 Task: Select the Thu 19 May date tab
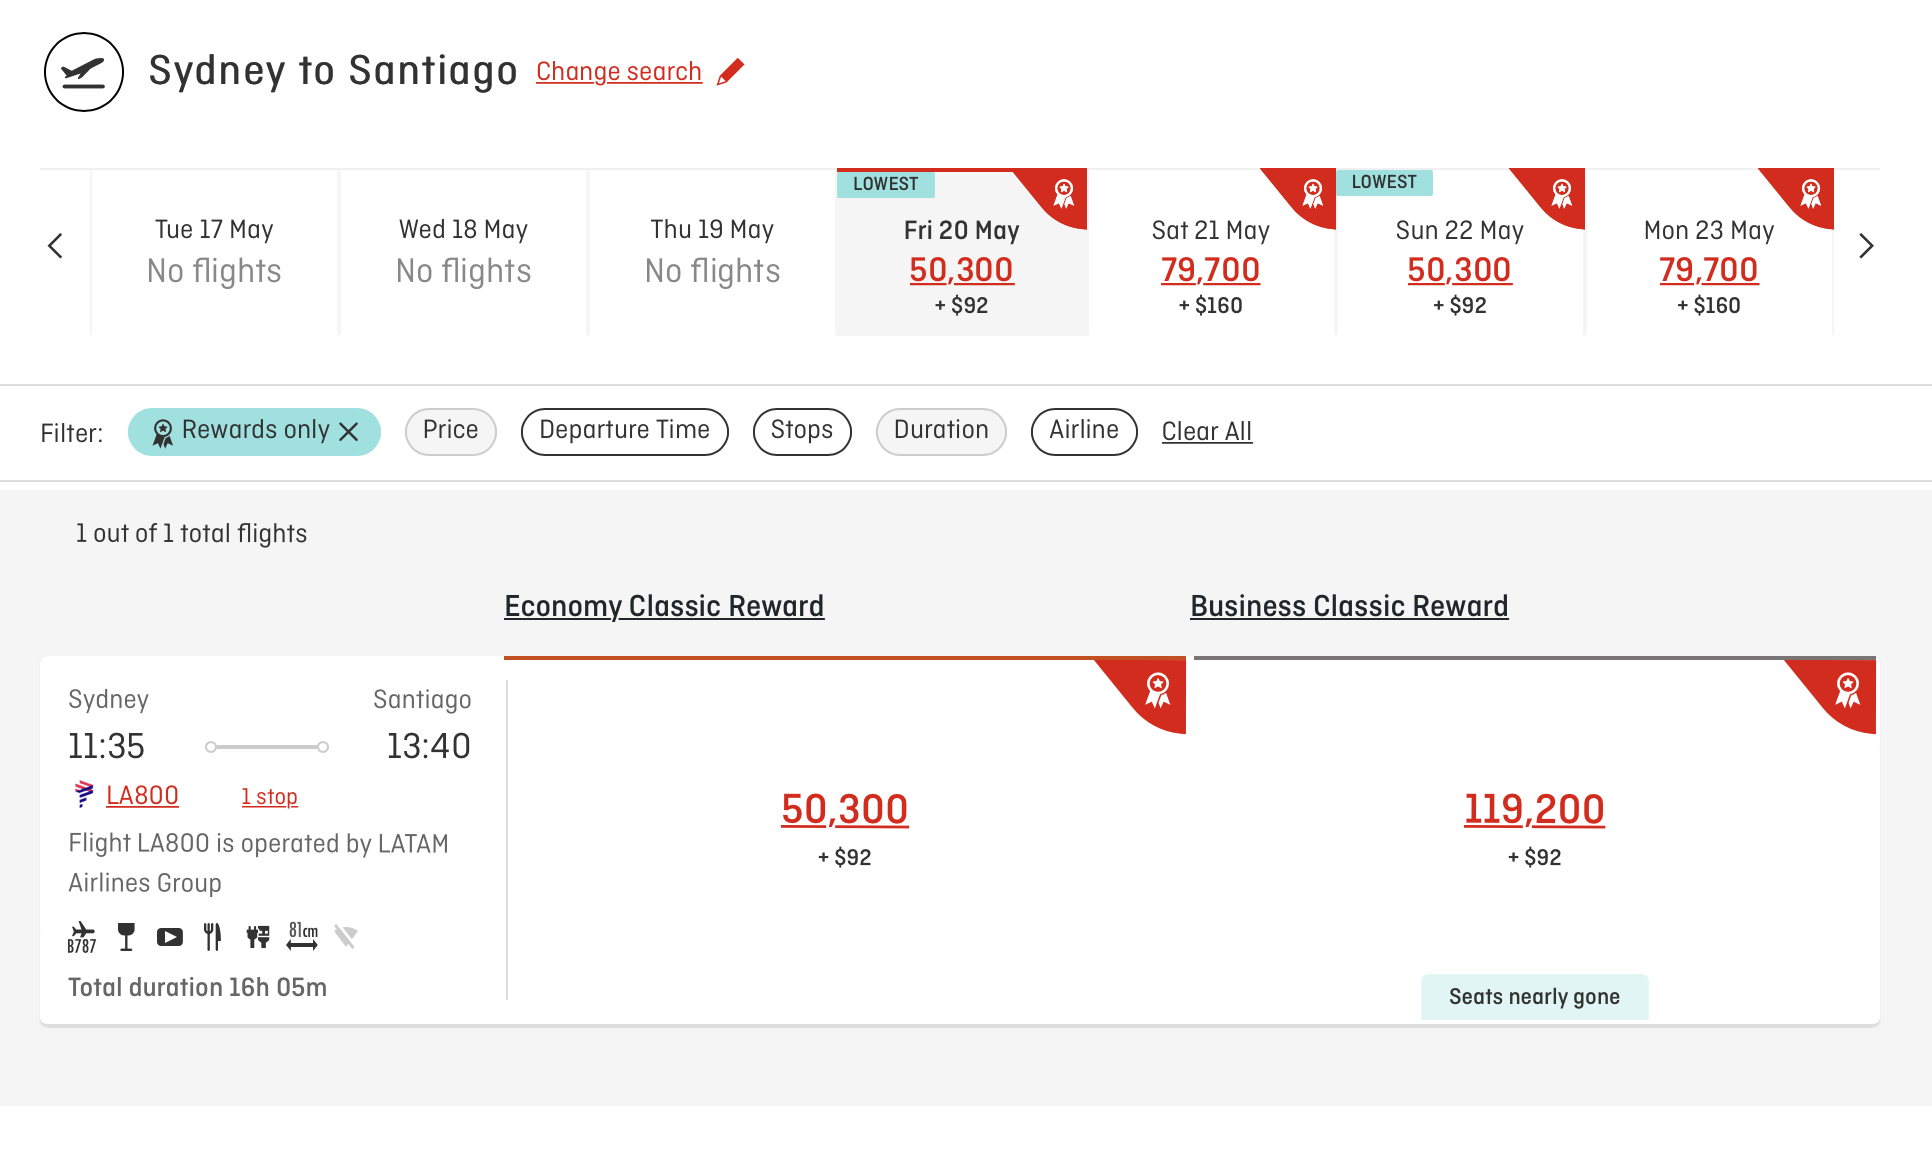coord(712,252)
